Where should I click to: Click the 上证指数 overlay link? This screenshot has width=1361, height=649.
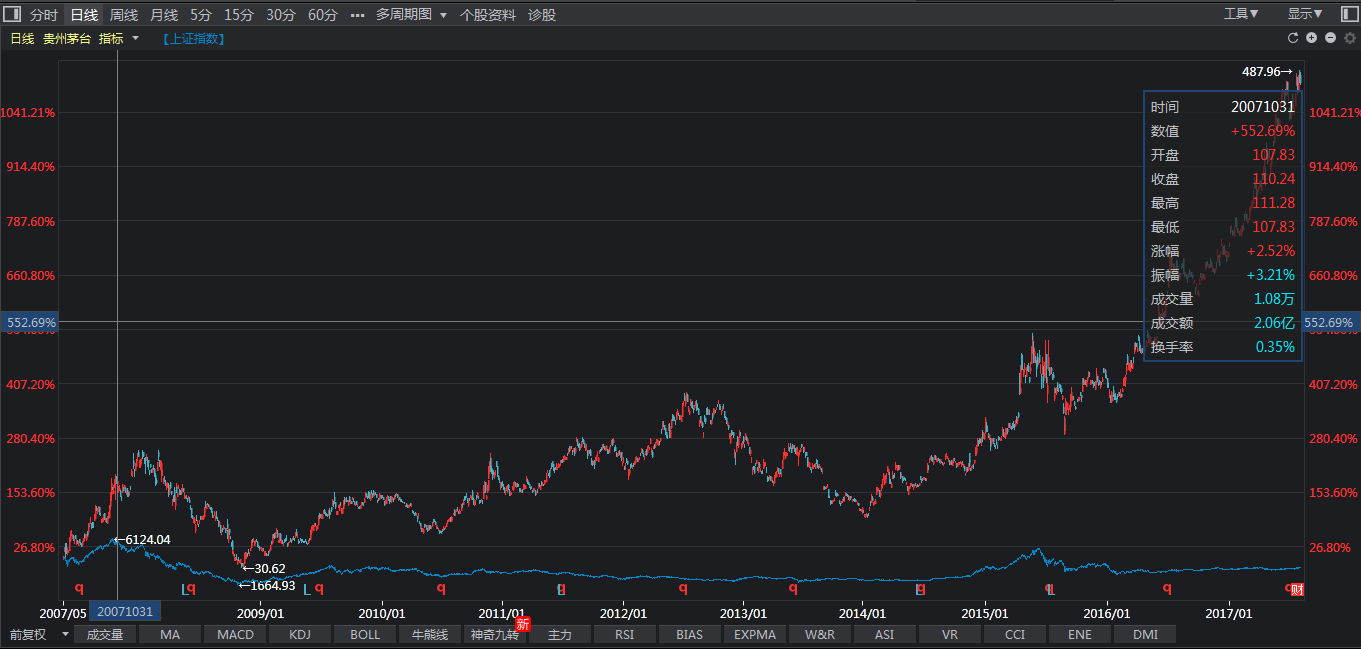(193, 38)
